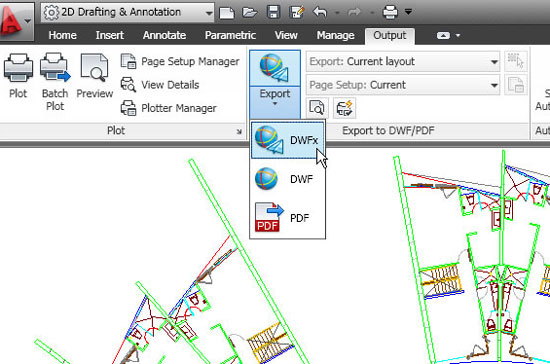
Task: Open the Undo history dropdown arrow
Action: coord(337,13)
